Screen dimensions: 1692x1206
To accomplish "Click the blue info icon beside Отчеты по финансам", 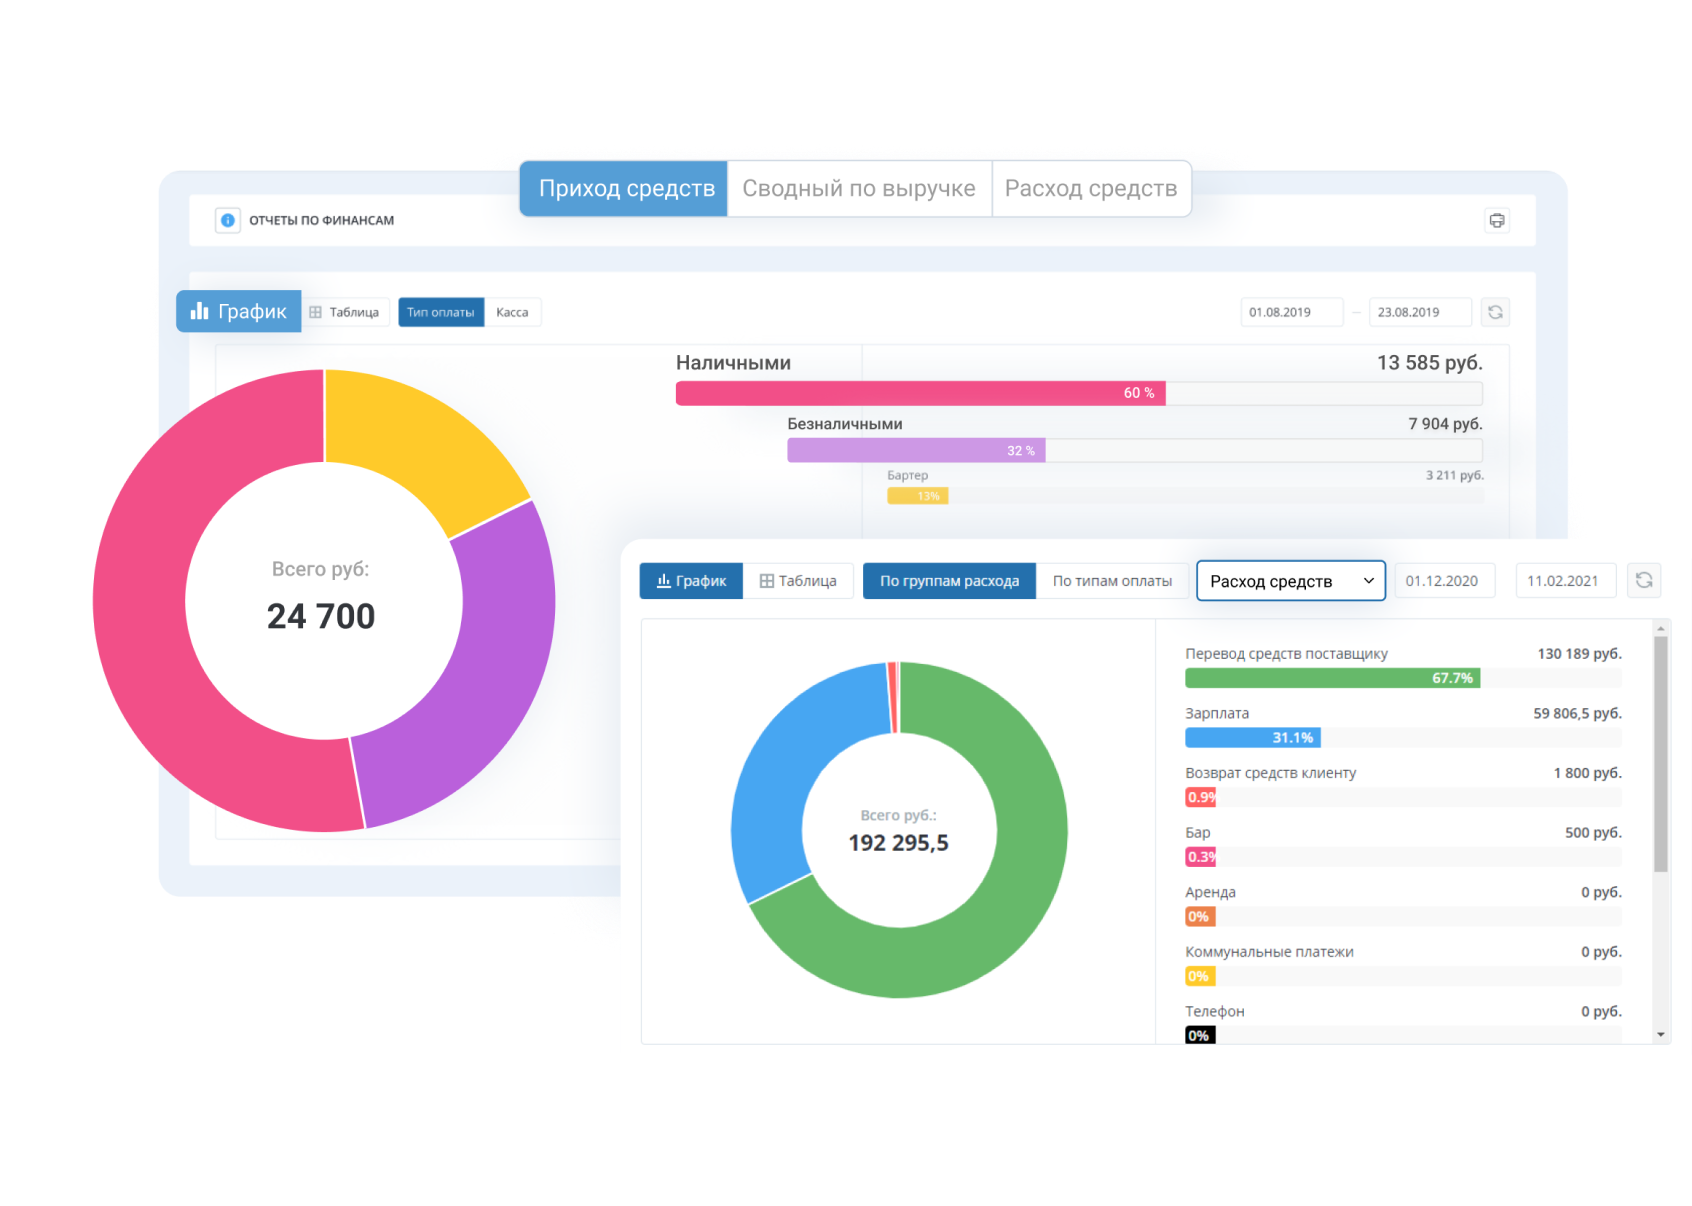I will [x=228, y=220].
